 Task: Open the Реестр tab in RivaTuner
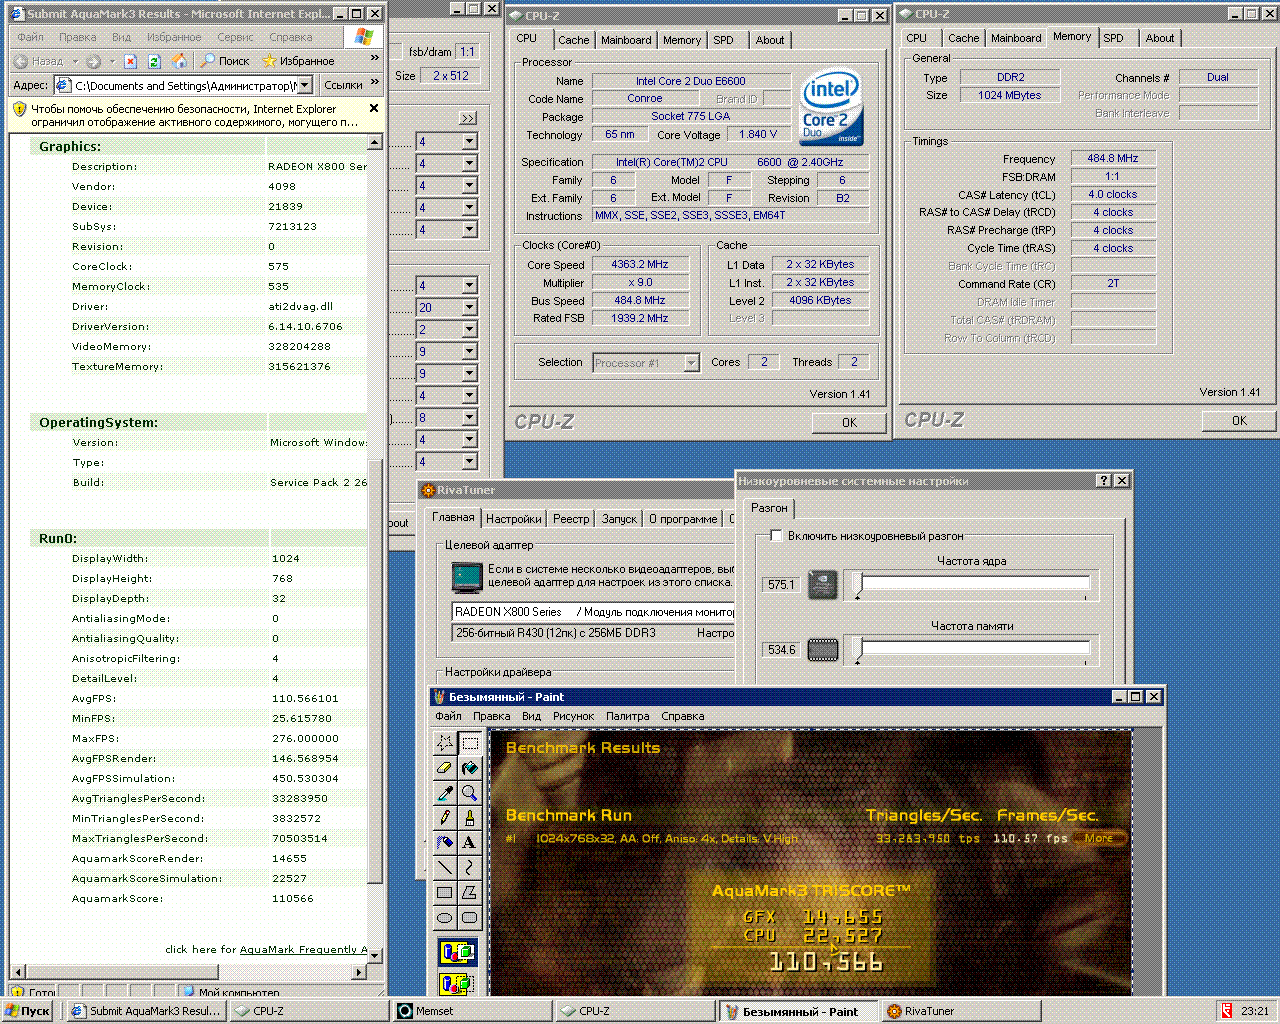coord(571,519)
